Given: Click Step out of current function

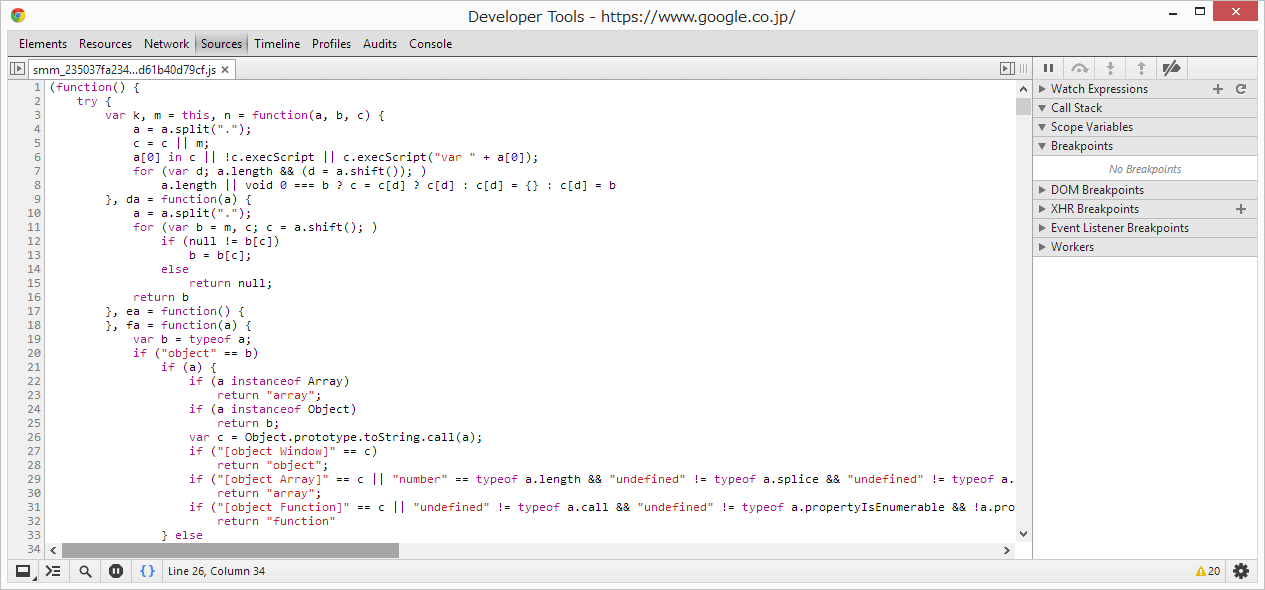Looking at the screenshot, I should point(1141,68).
